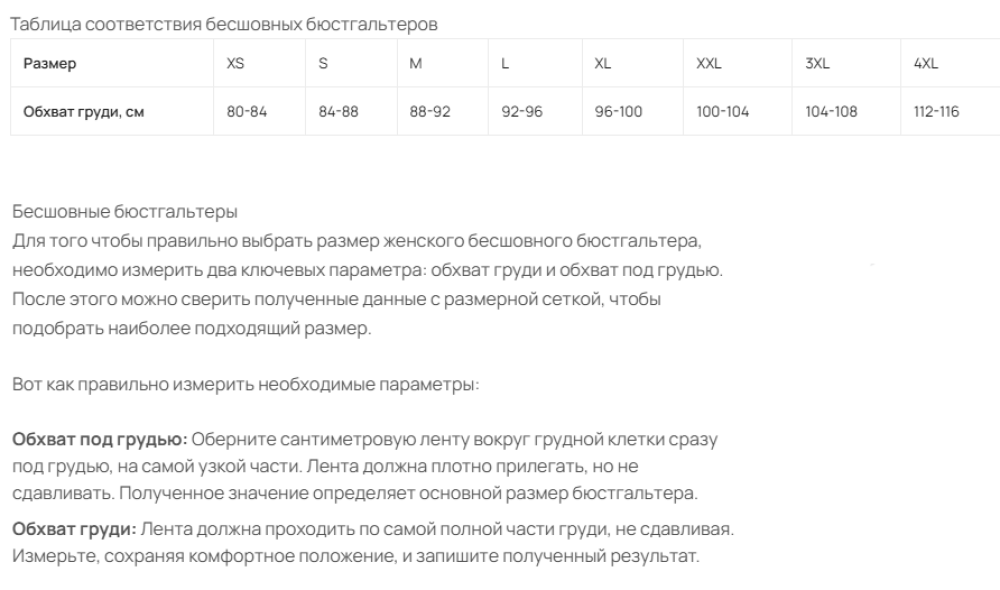
Task: Click the 3XL size header cell
Action: tap(846, 63)
